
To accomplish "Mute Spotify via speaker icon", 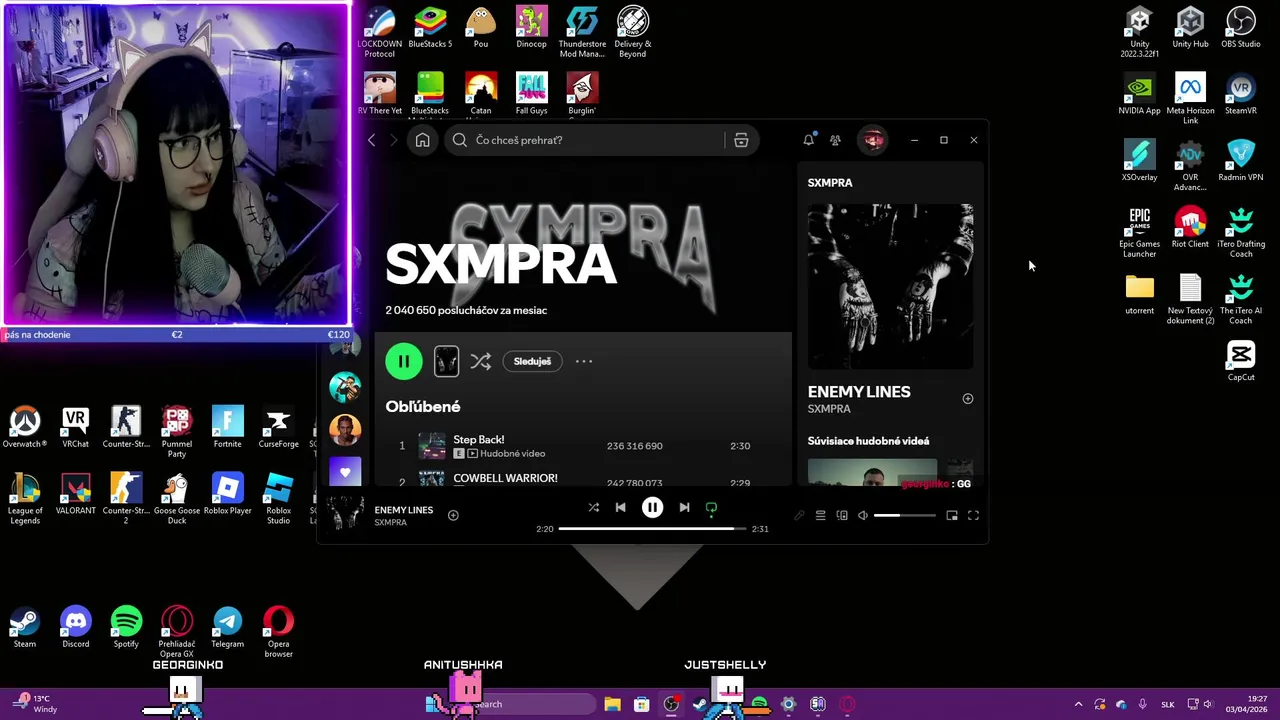I will (x=863, y=516).
